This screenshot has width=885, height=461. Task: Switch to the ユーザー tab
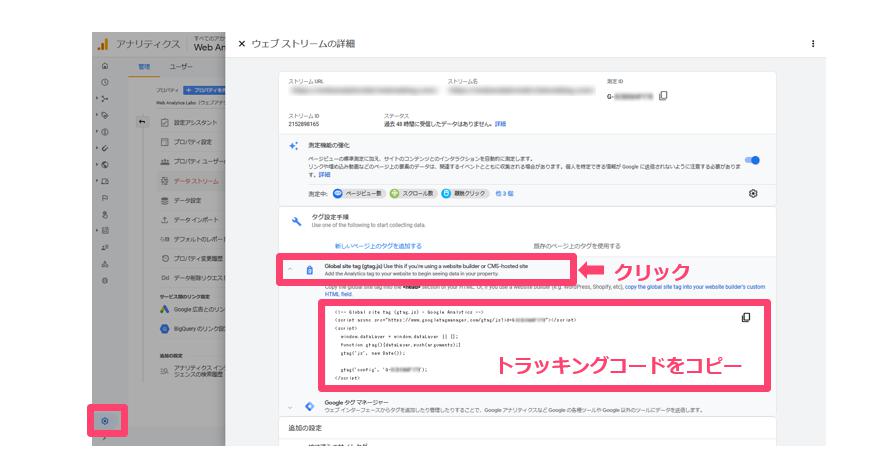181,67
